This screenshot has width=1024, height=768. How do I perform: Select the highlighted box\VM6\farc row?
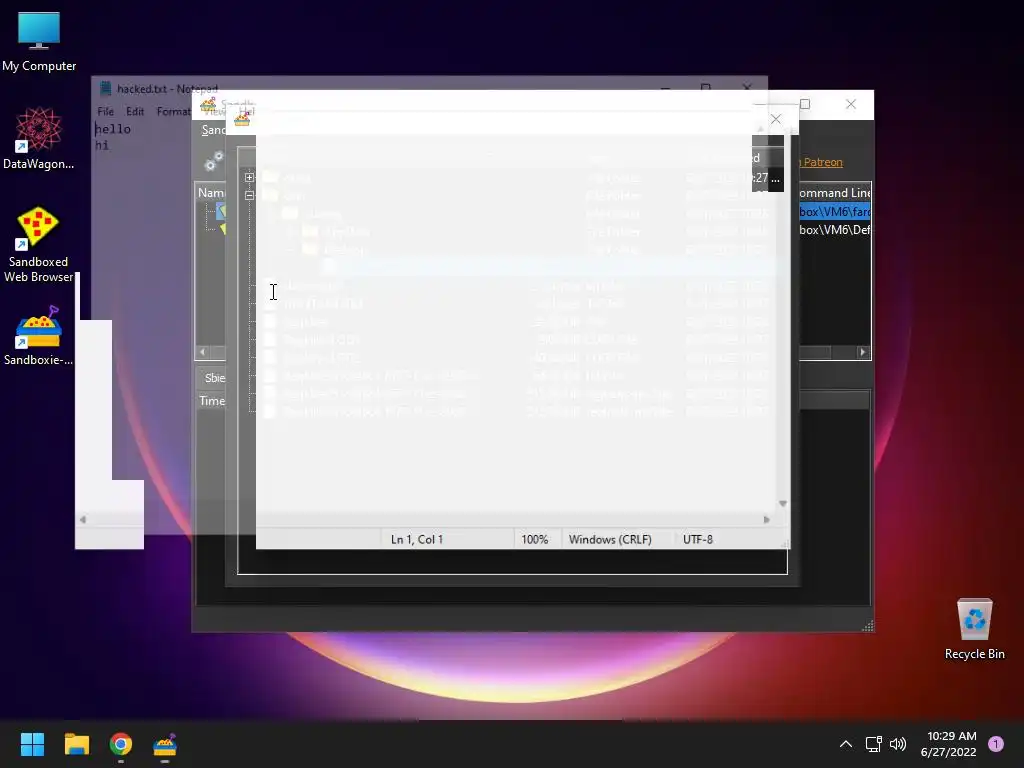coord(835,212)
